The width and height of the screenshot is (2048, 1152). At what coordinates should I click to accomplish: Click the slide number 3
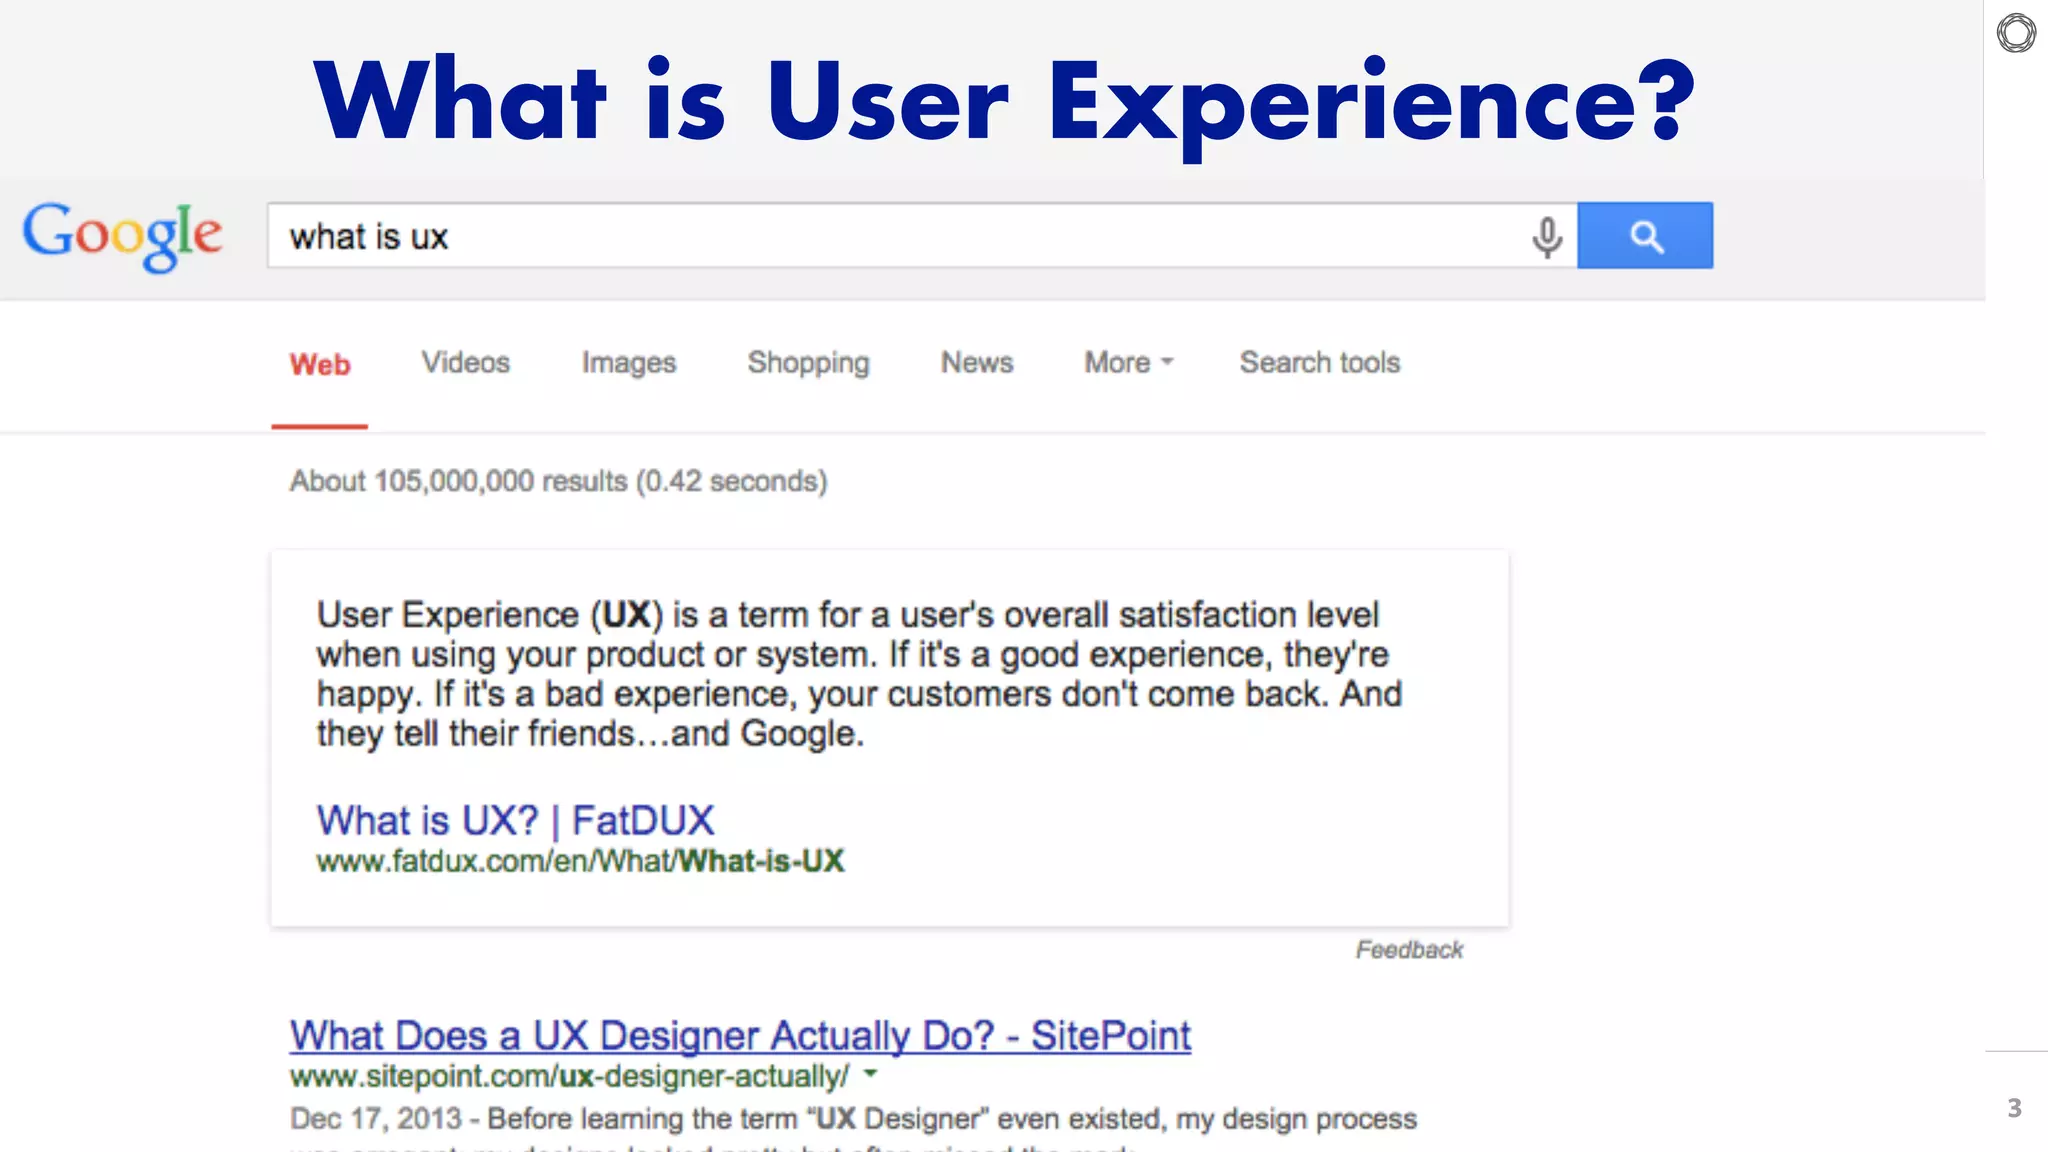tap(2014, 1108)
